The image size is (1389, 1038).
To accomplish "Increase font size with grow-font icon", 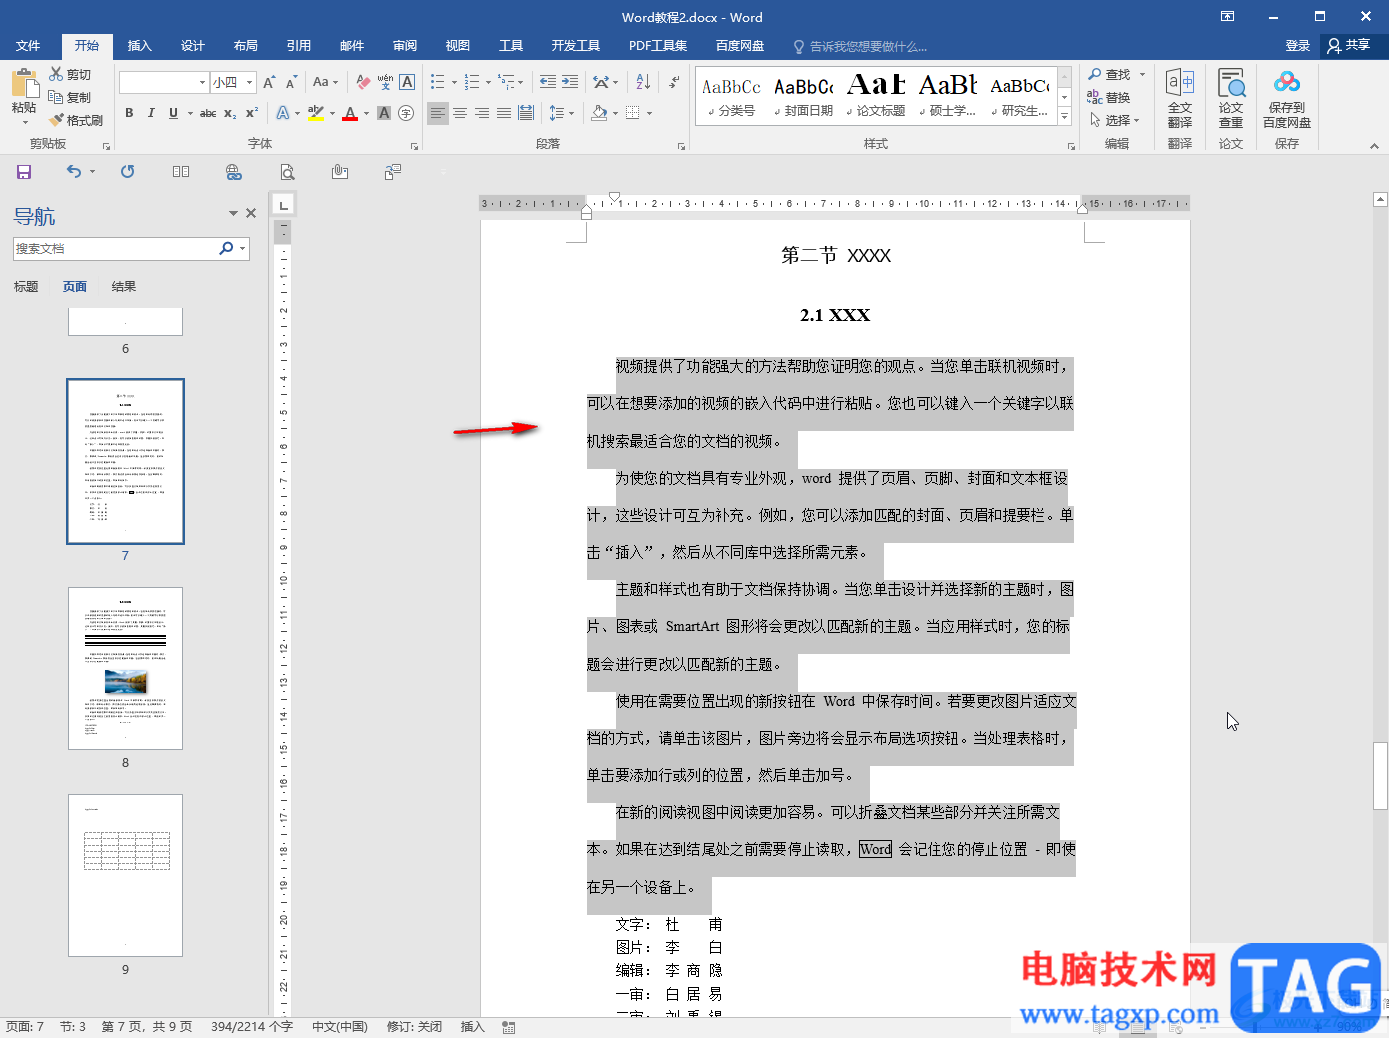I will point(269,82).
